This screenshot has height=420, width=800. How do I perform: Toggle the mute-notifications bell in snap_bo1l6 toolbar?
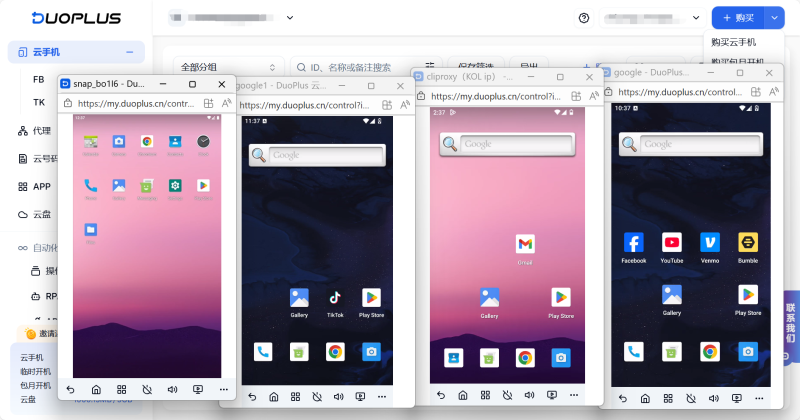pos(147,389)
